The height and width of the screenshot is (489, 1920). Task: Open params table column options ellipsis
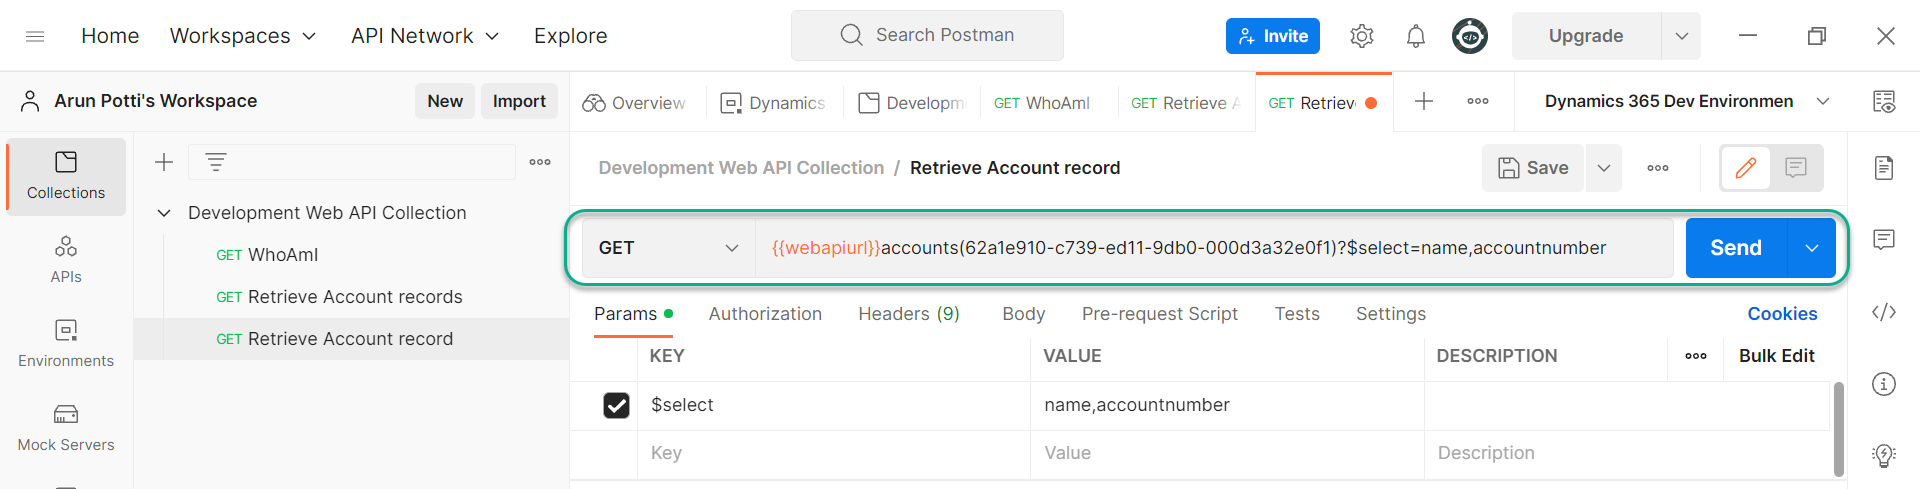click(x=1696, y=356)
